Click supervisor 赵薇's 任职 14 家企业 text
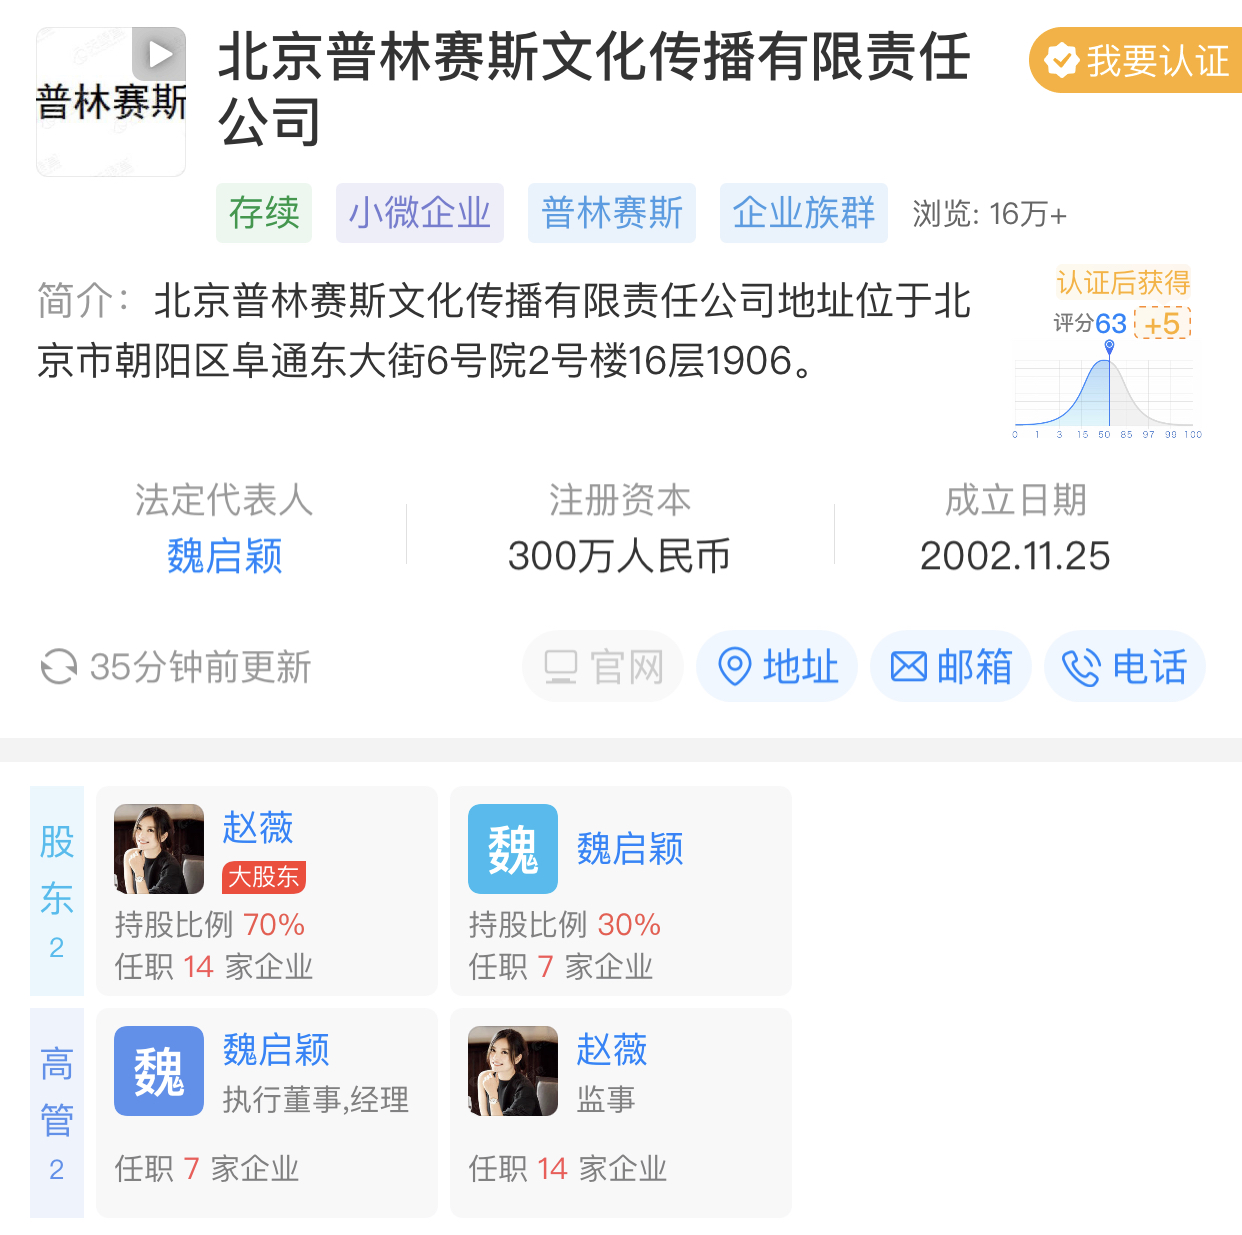 click(x=568, y=1169)
